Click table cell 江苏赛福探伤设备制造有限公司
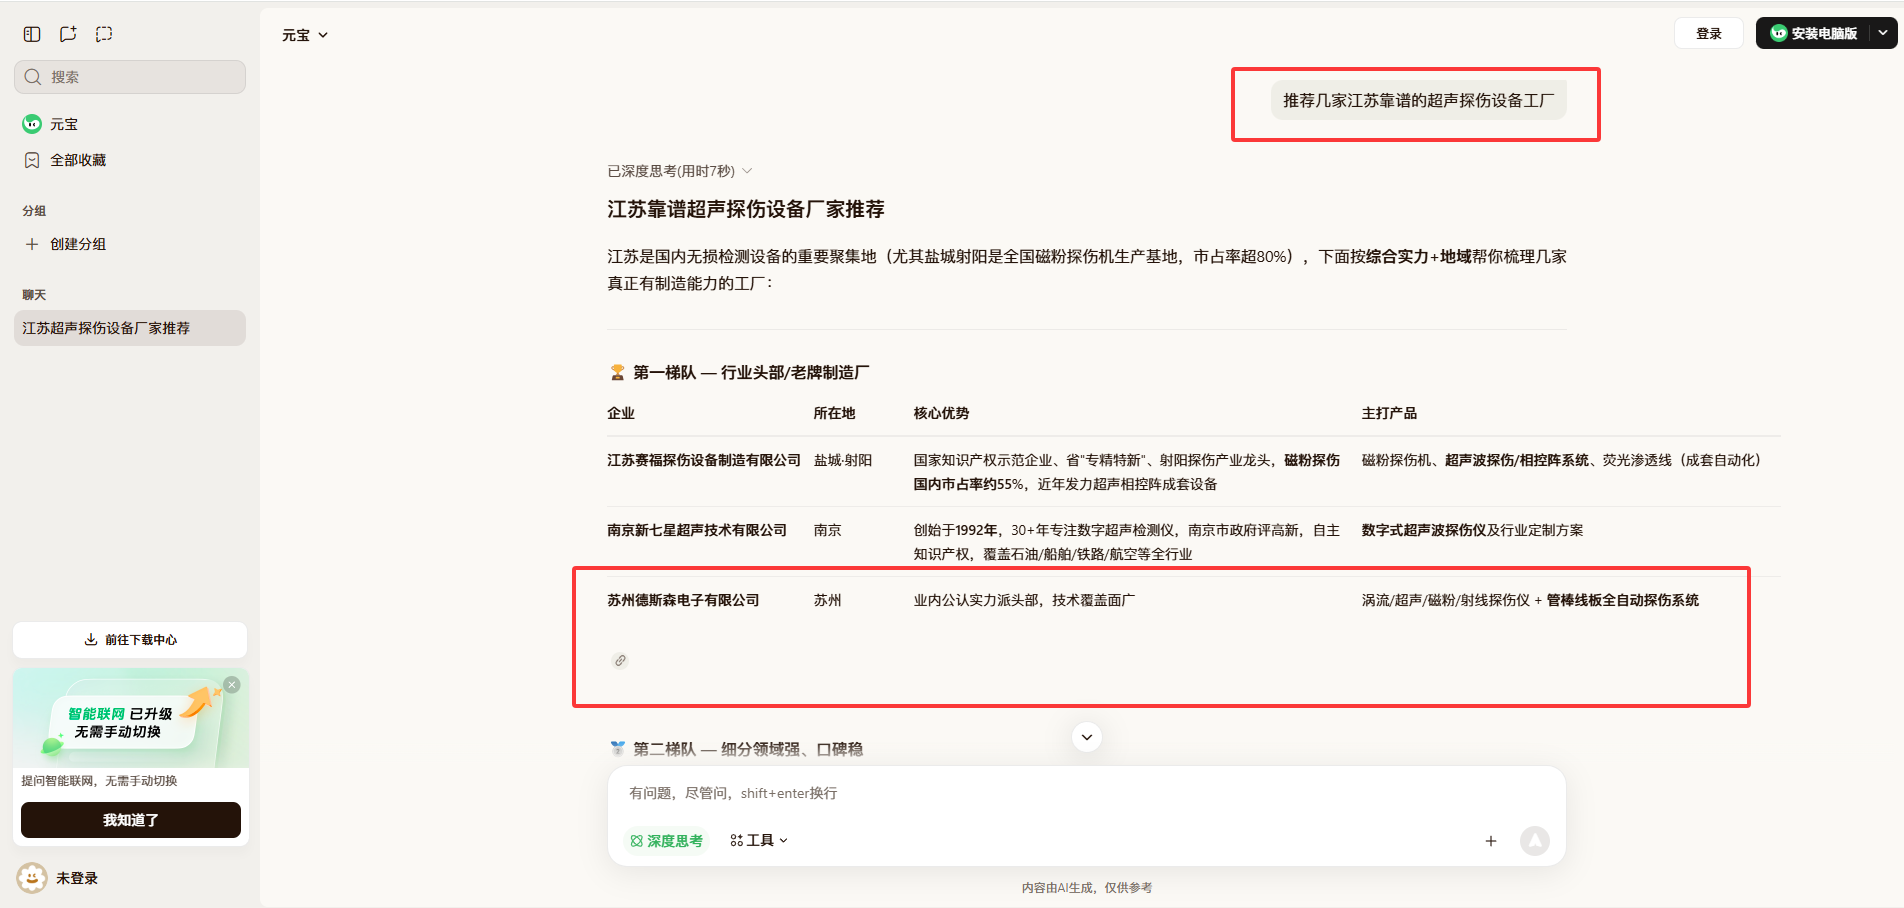The image size is (1904, 908). (x=704, y=460)
